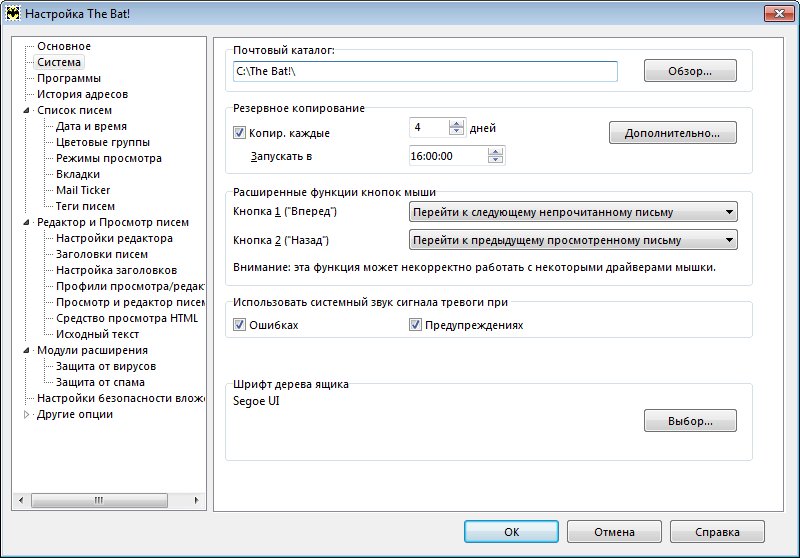Increase Запускать в time up arrow
The image size is (800, 558).
click(x=495, y=151)
